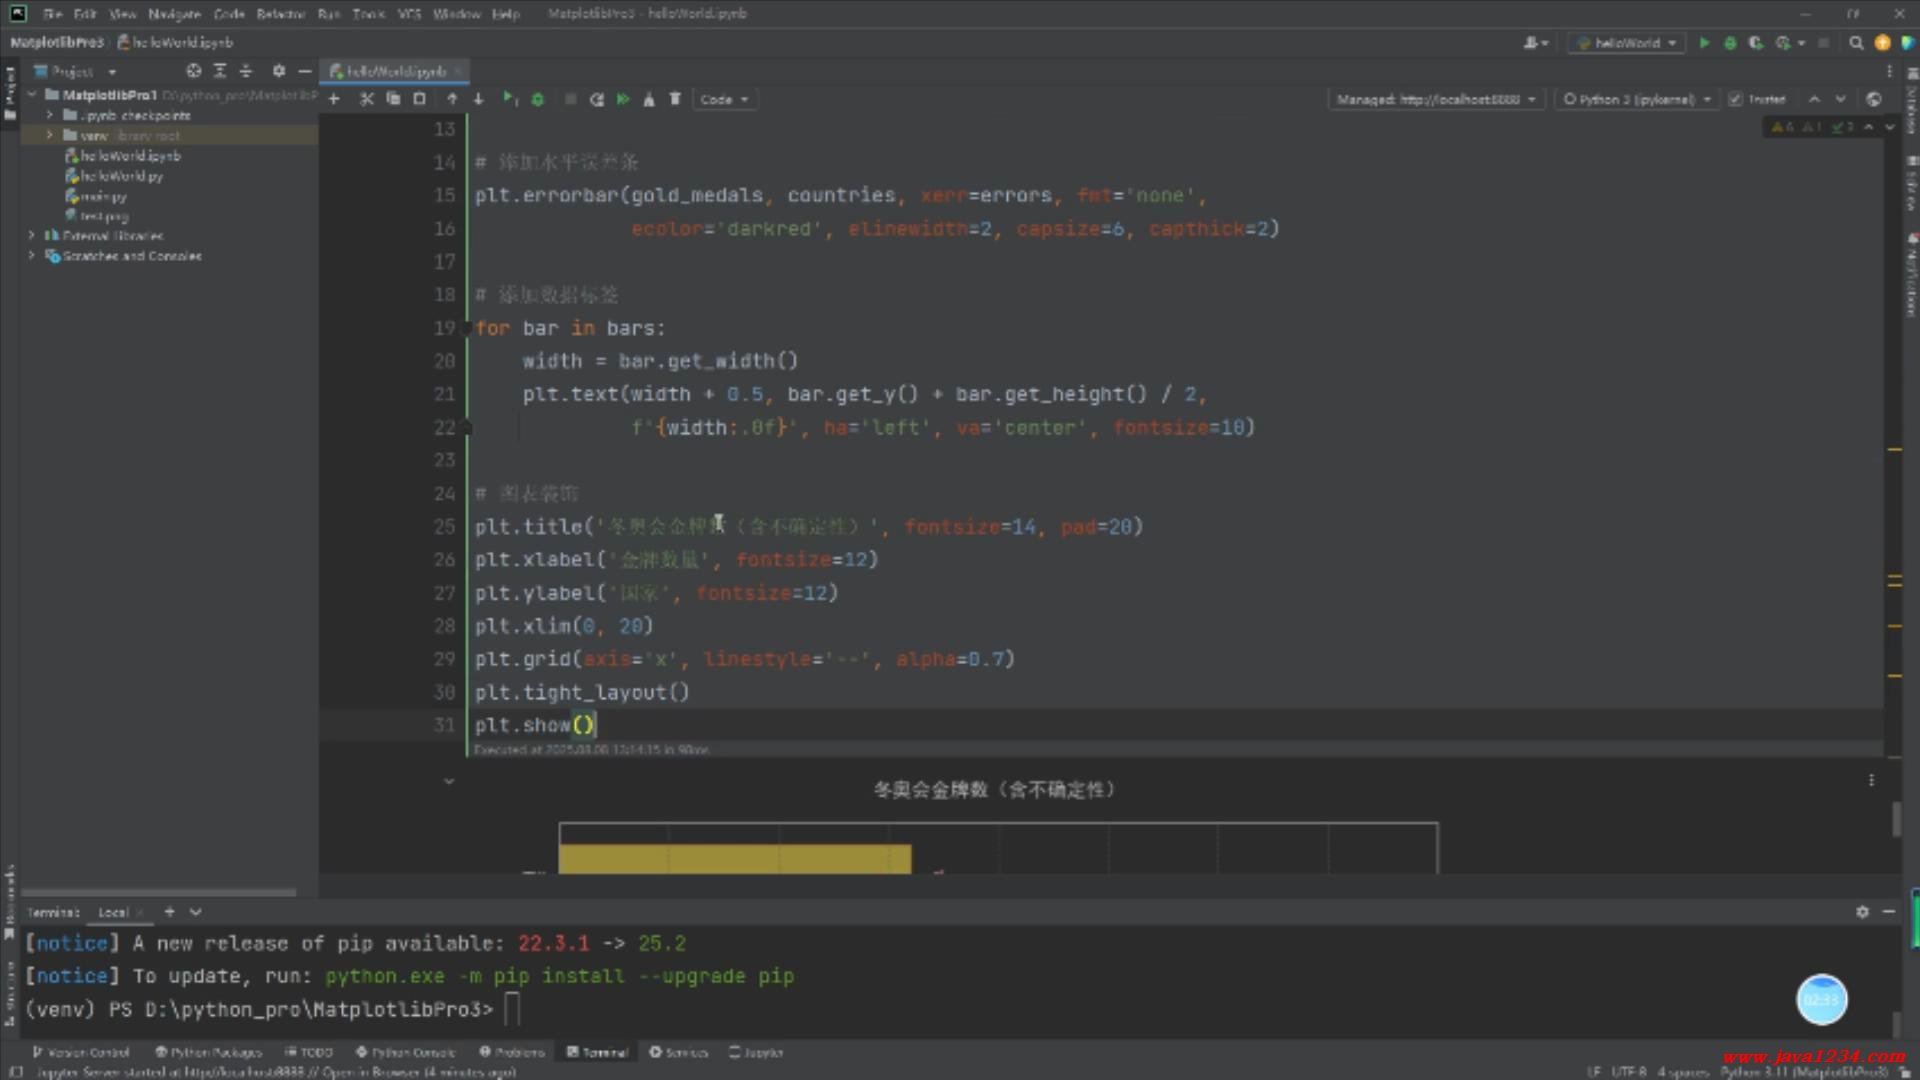This screenshot has height=1080, width=1920.
Task: Restart the Jupyter kernel
Action: [x=597, y=99]
